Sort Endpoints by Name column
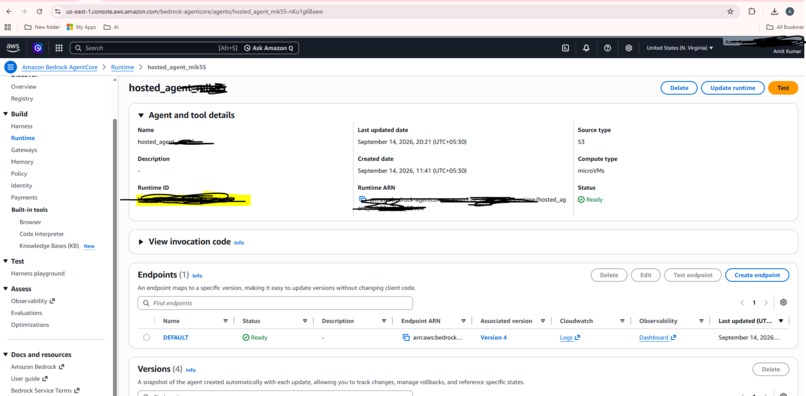Viewport: 806px width, 396px height. click(225, 321)
